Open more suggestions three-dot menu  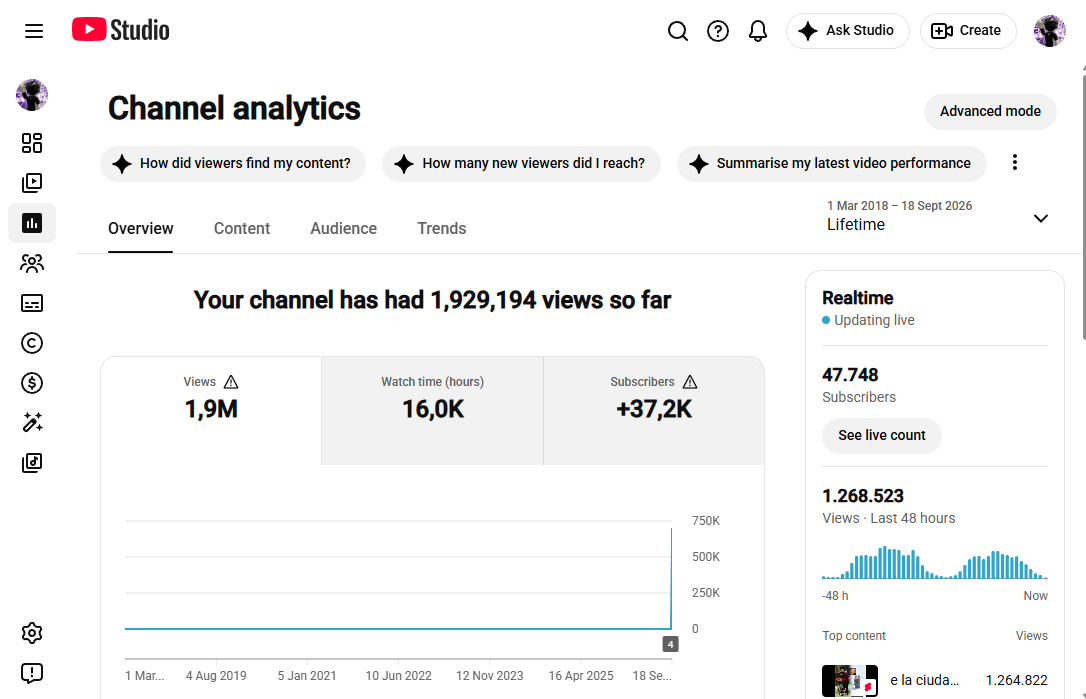pos(1015,163)
